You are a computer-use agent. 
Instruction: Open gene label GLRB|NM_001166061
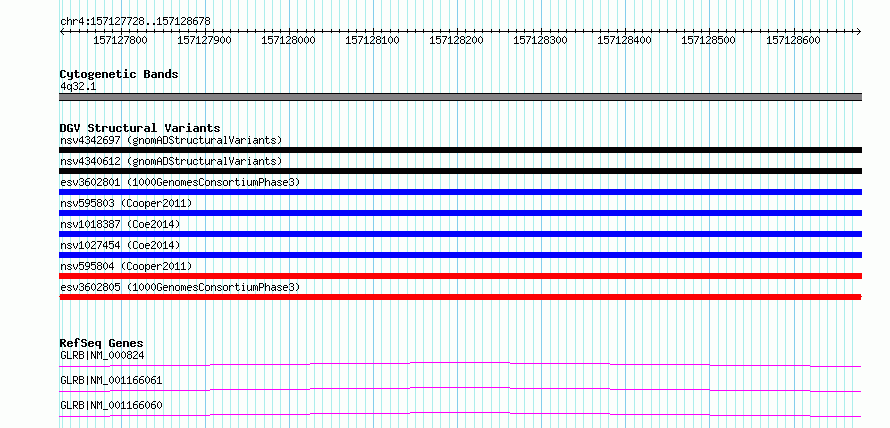coord(111,380)
